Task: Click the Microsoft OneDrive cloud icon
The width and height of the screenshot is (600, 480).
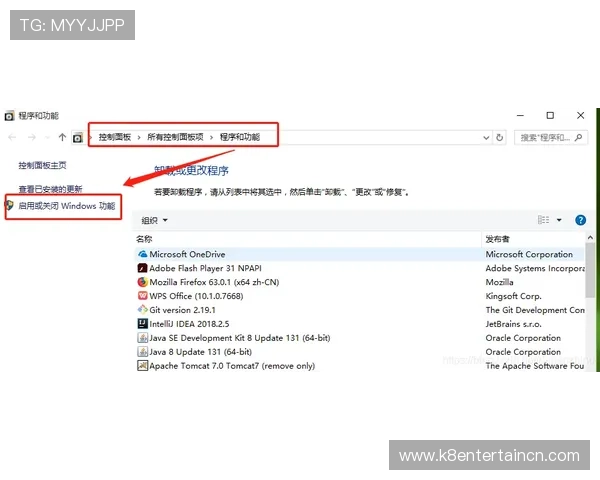Action: tap(142, 254)
